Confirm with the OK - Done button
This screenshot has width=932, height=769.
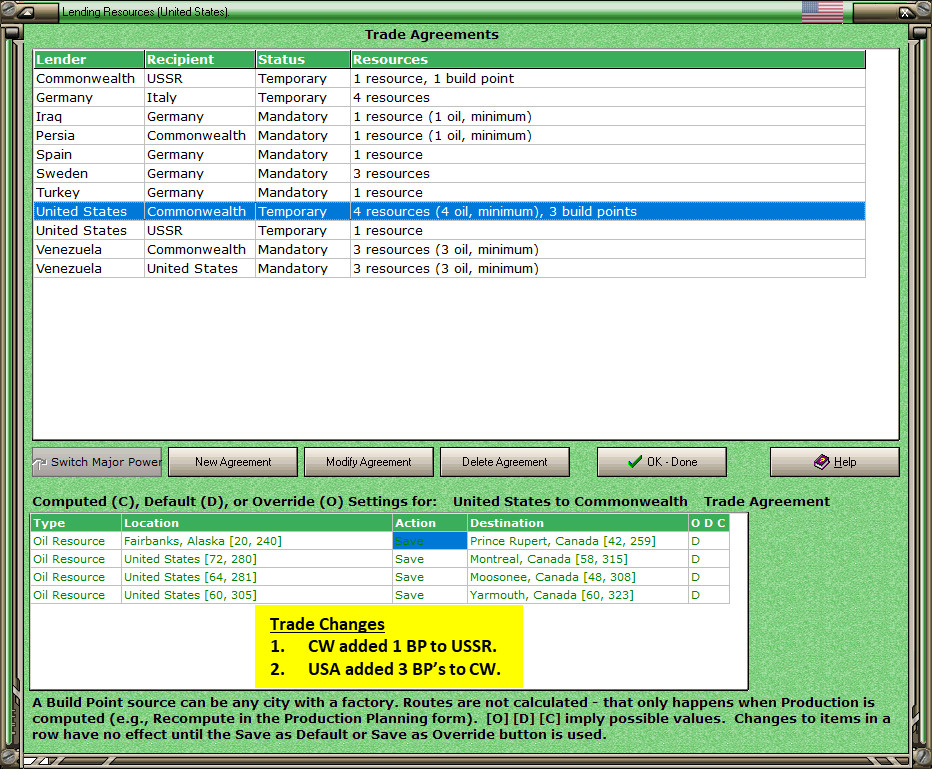click(662, 462)
